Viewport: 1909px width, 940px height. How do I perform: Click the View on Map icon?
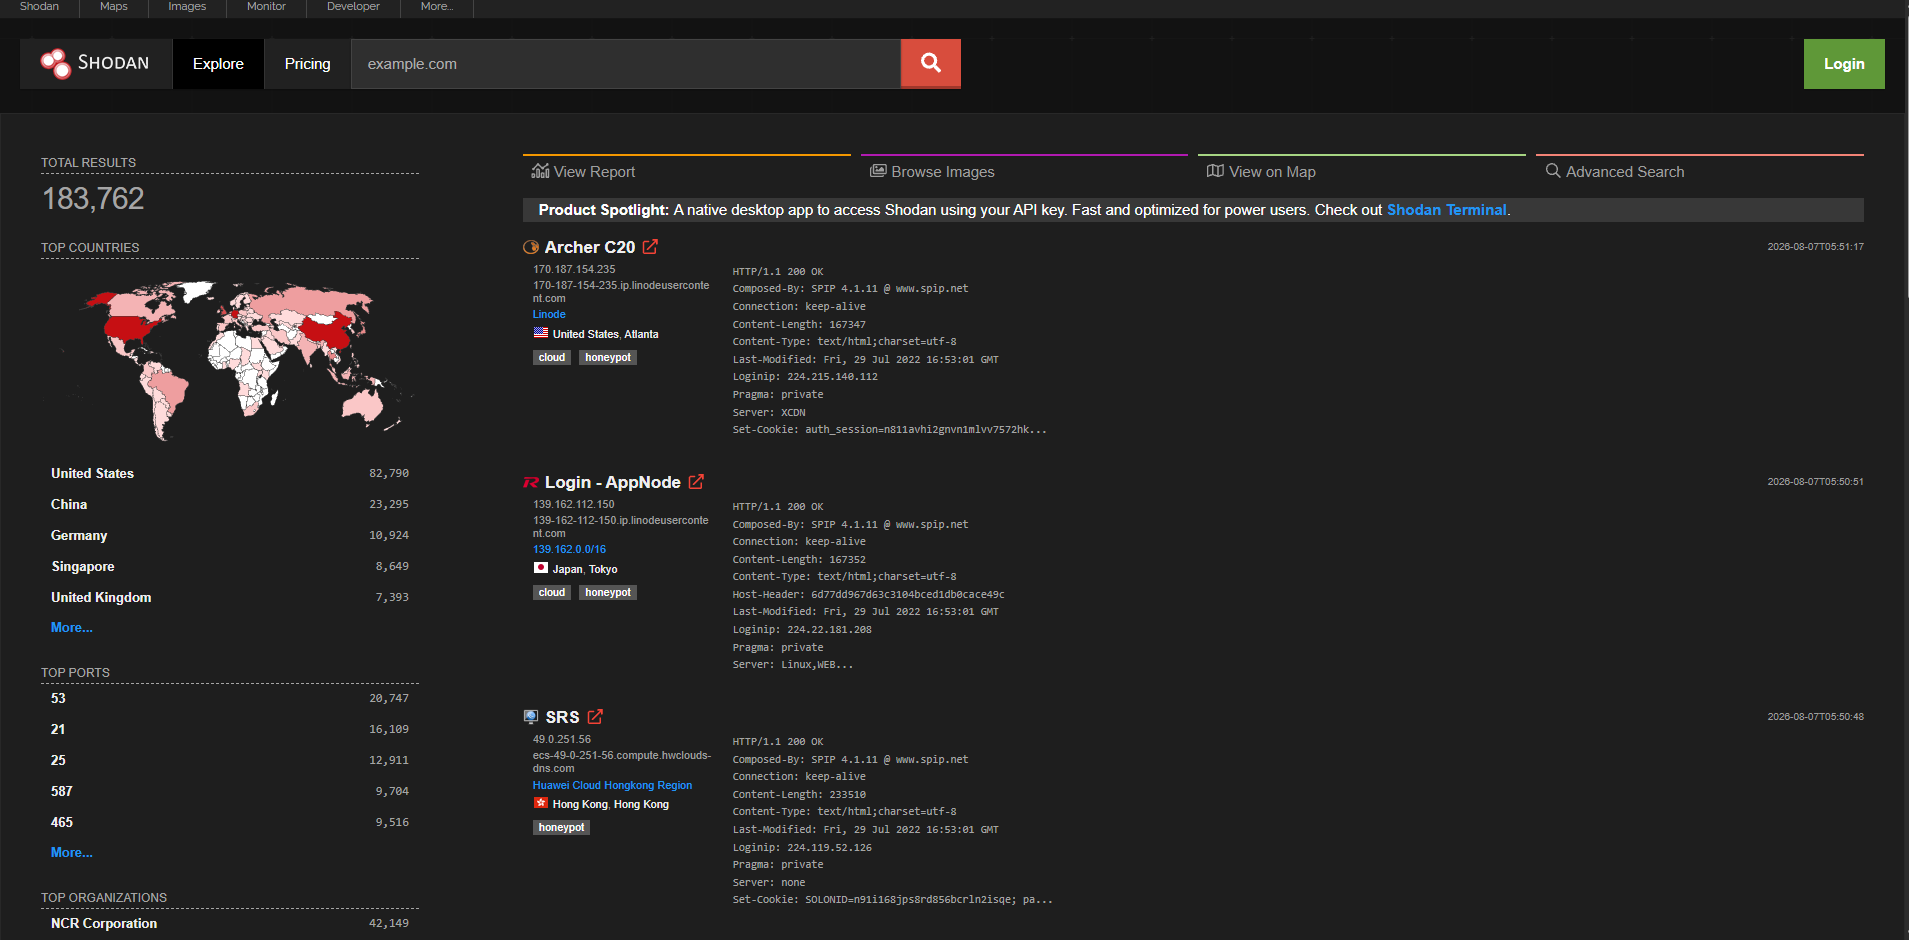[x=1215, y=171]
